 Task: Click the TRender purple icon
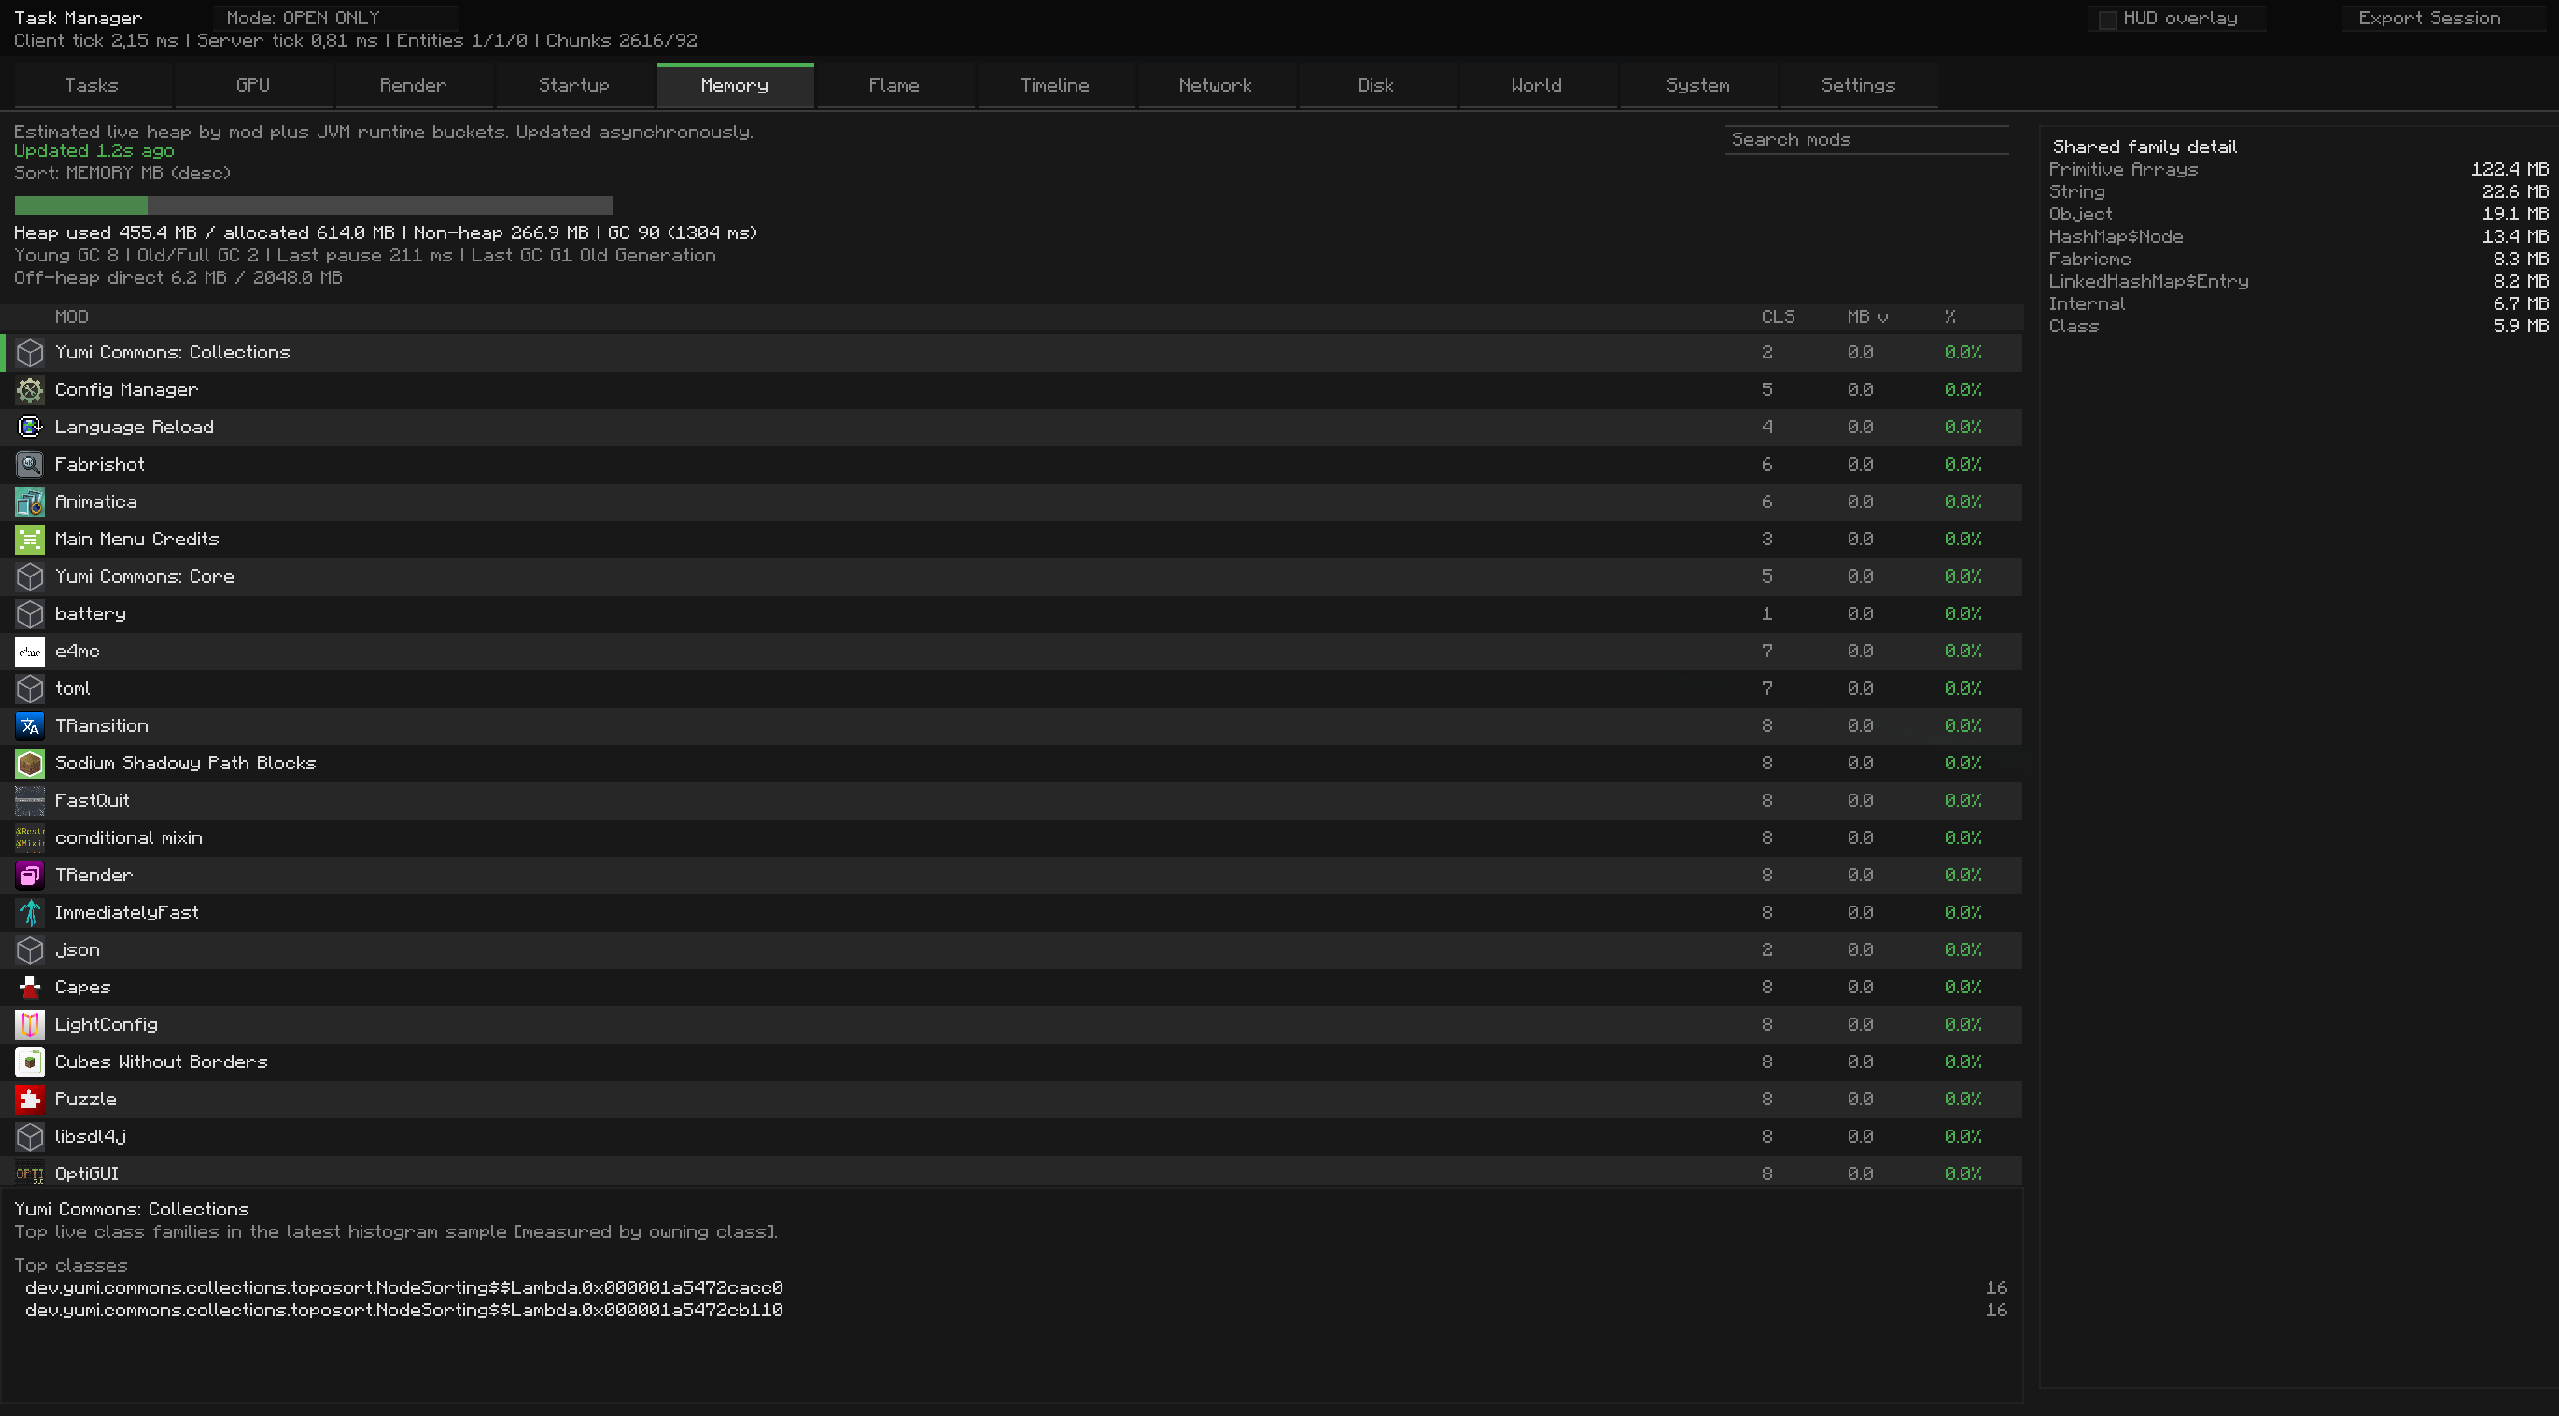click(30, 875)
